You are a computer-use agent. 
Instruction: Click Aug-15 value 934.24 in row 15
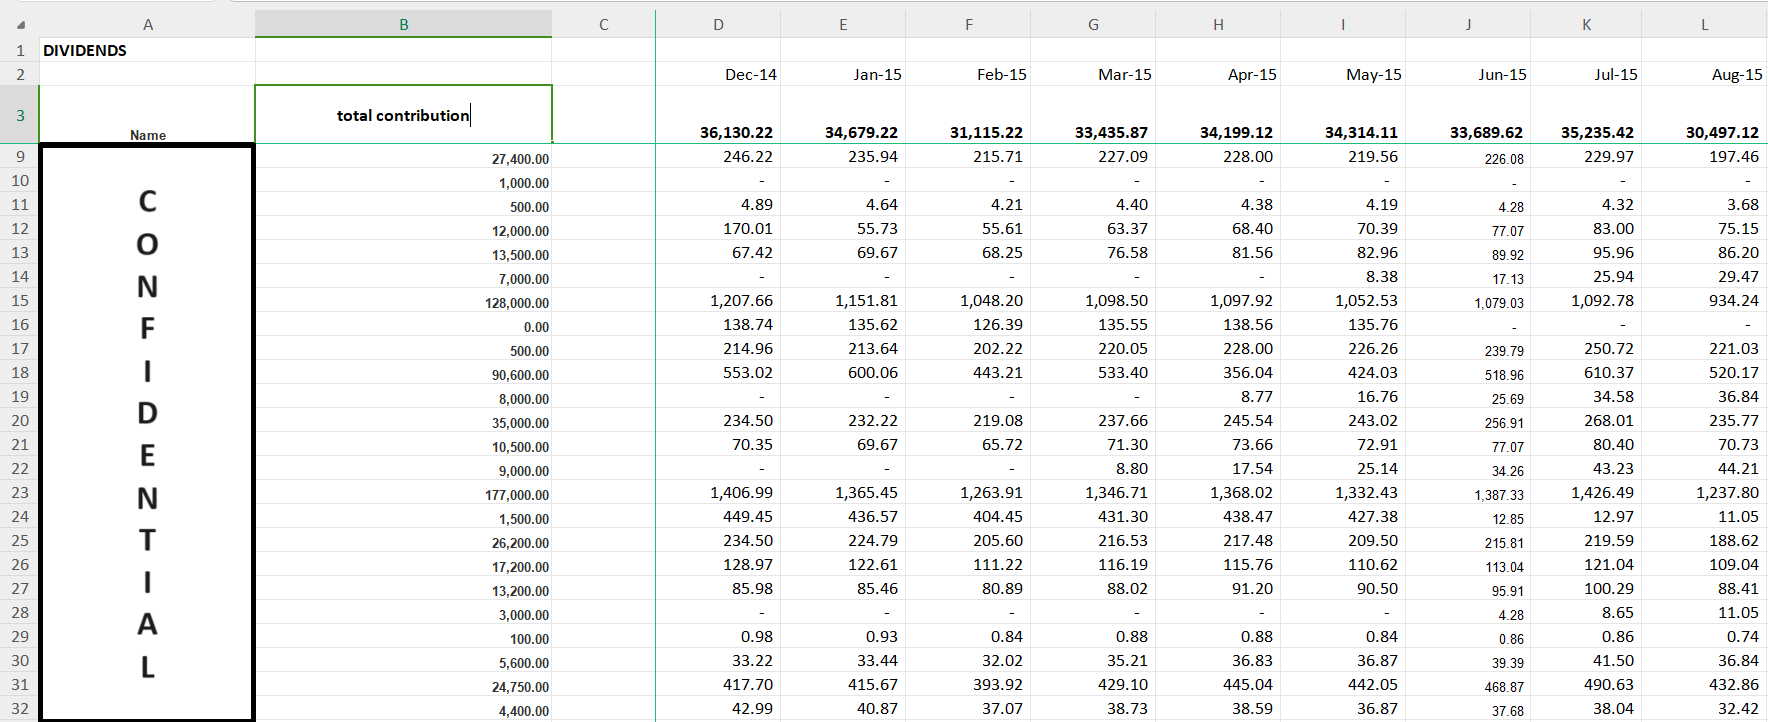click(x=1705, y=300)
